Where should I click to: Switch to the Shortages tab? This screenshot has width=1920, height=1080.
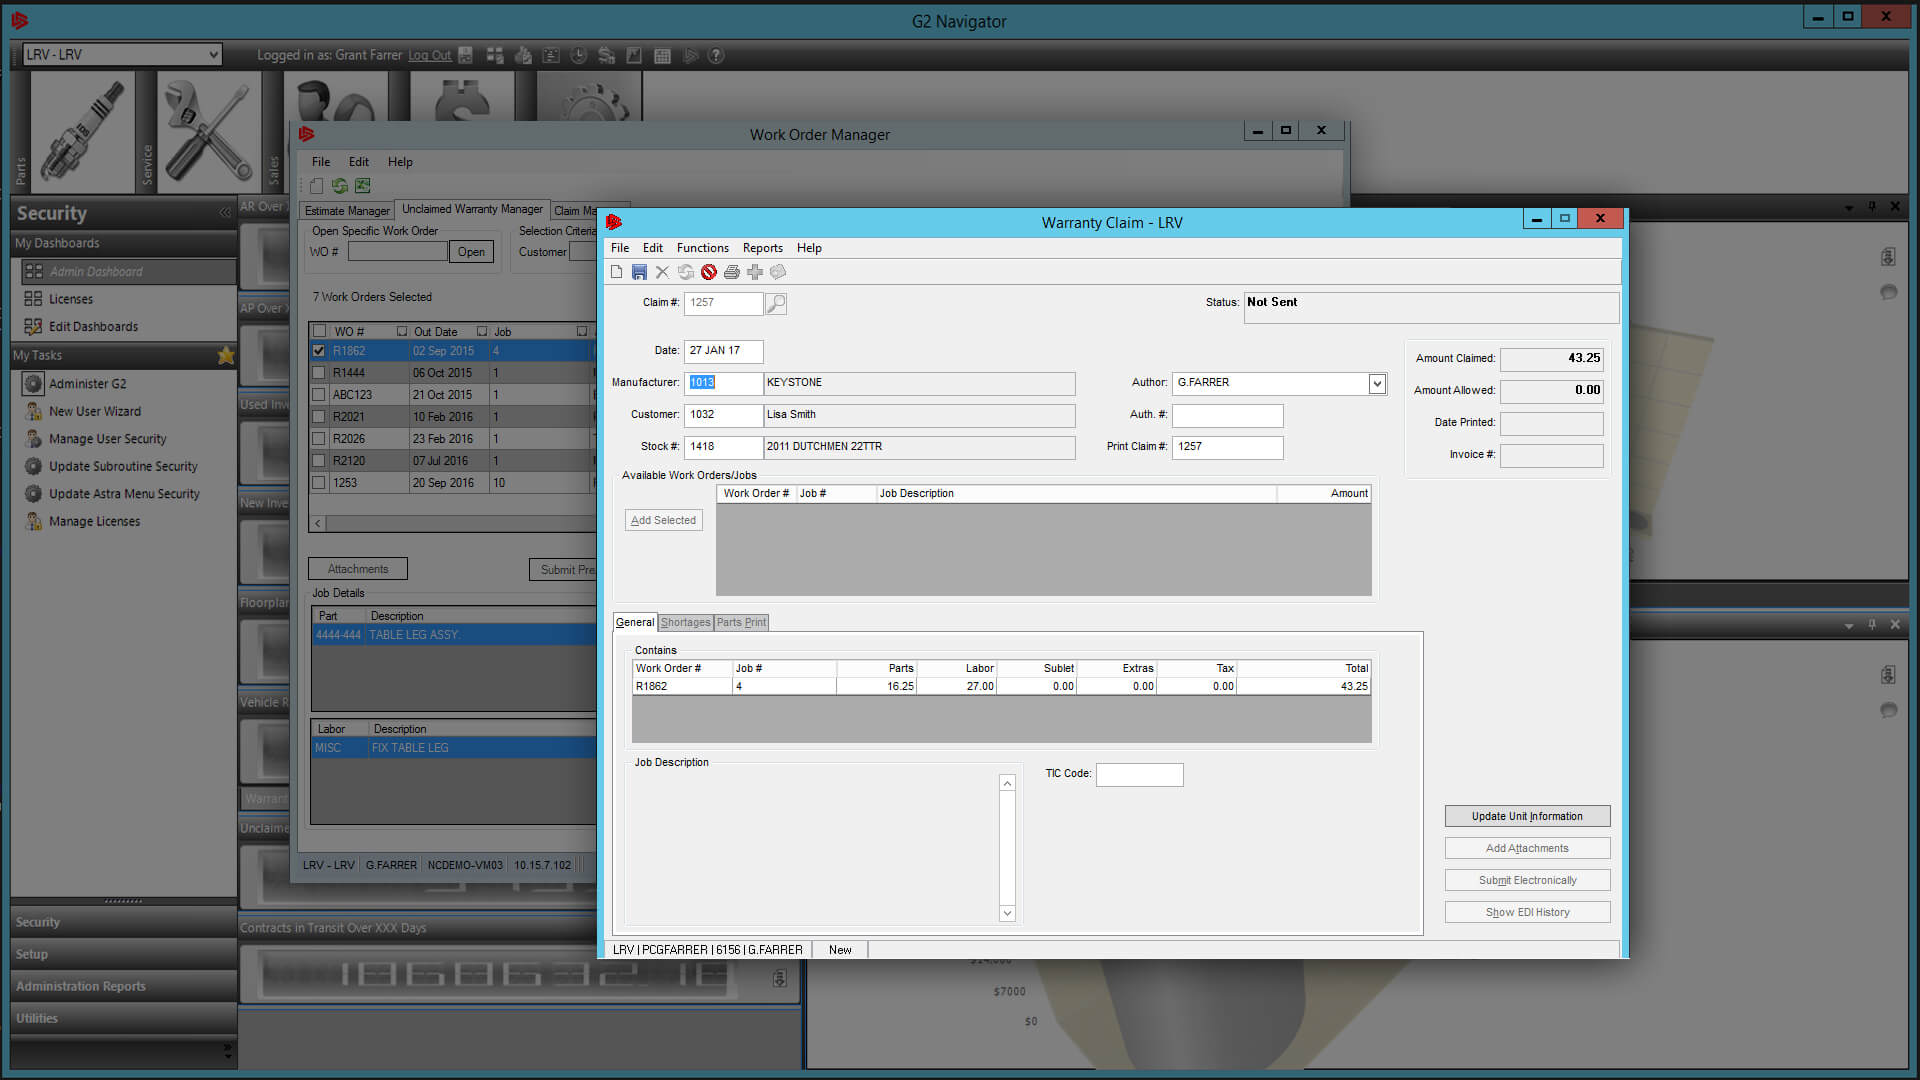coord(685,622)
